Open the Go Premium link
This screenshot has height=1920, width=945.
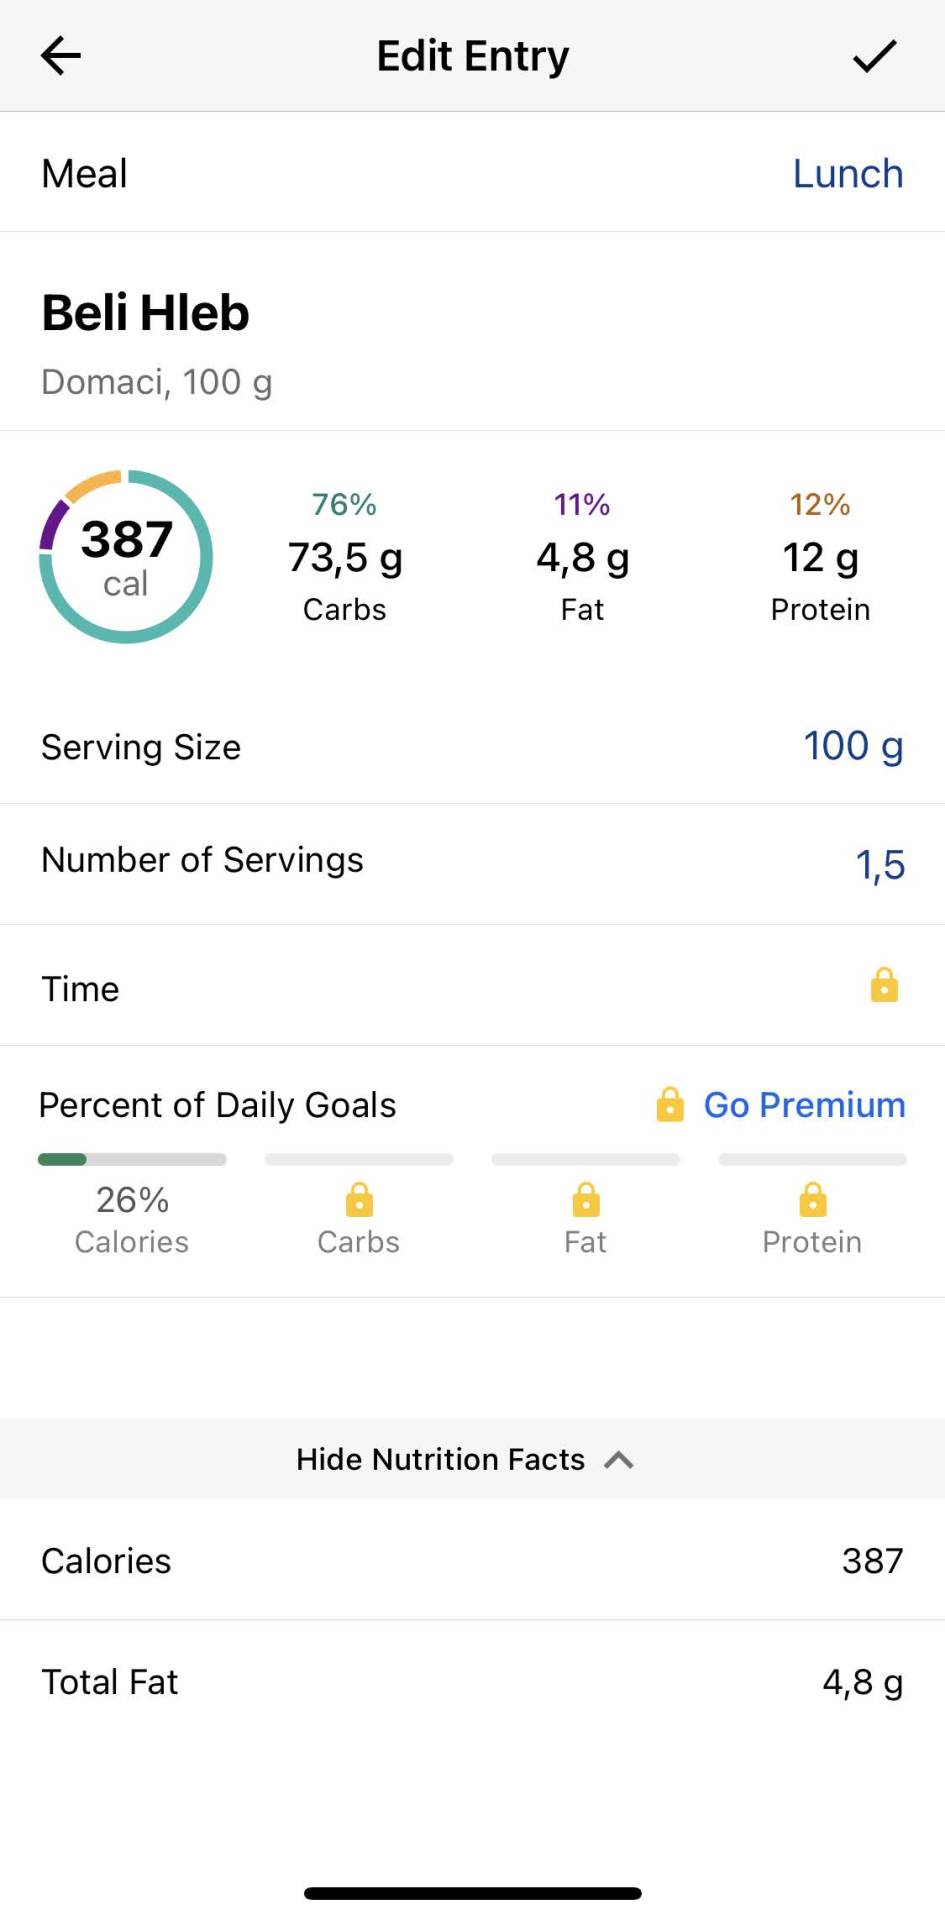coord(804,1105)
